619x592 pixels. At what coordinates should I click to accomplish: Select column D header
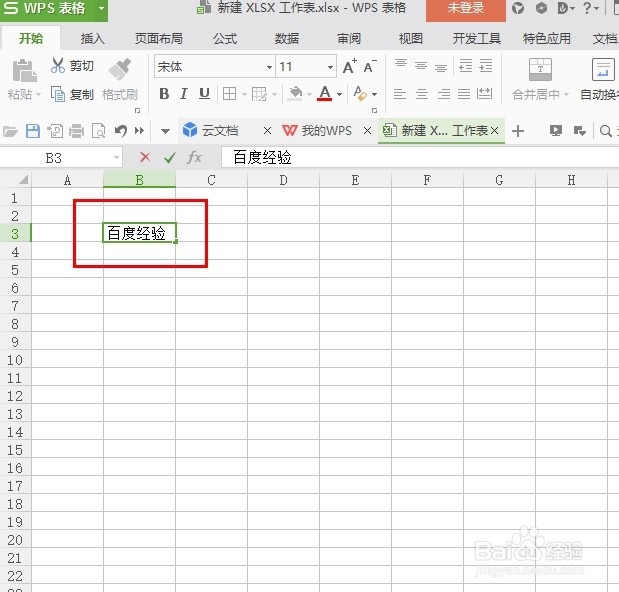point(283,180)
